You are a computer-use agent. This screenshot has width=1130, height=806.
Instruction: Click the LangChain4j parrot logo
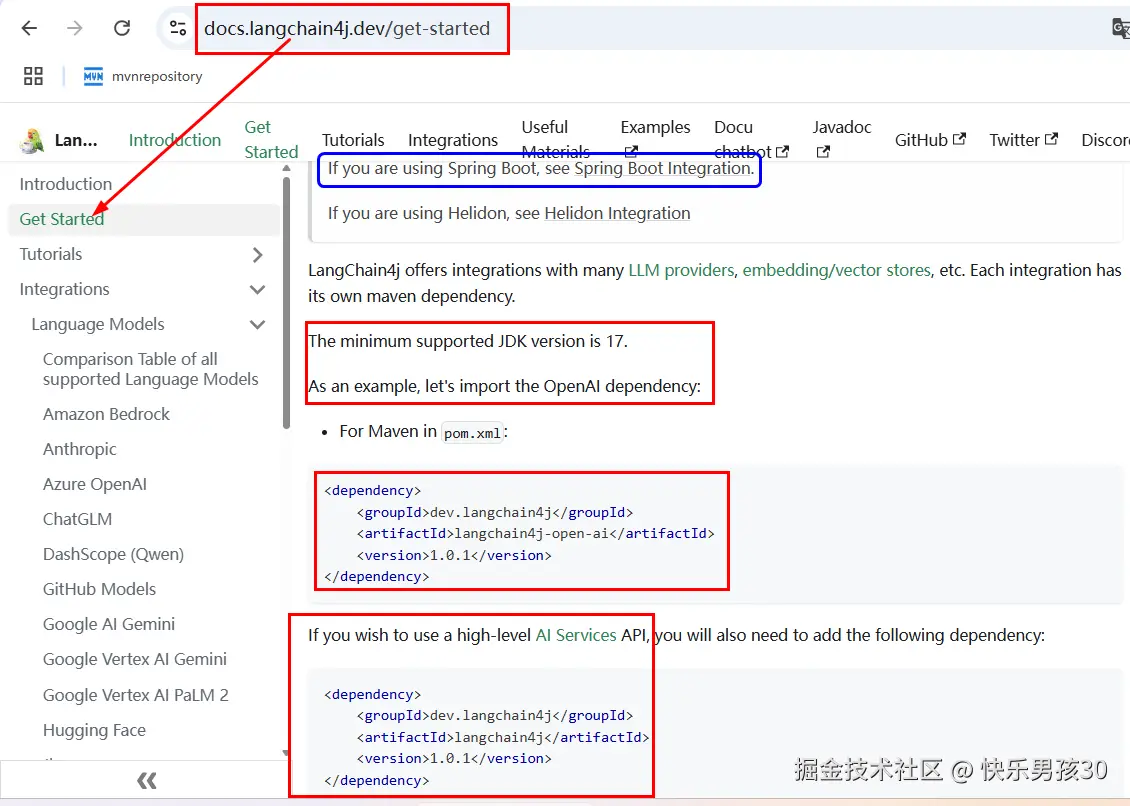[31, 140]
